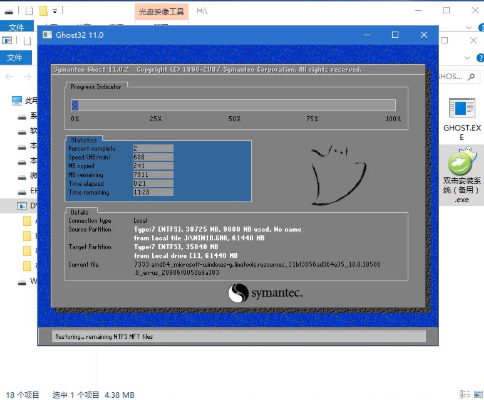Click the second Explorer window's title icon
This screenshot has width=484, height=400.
(7, 41)
